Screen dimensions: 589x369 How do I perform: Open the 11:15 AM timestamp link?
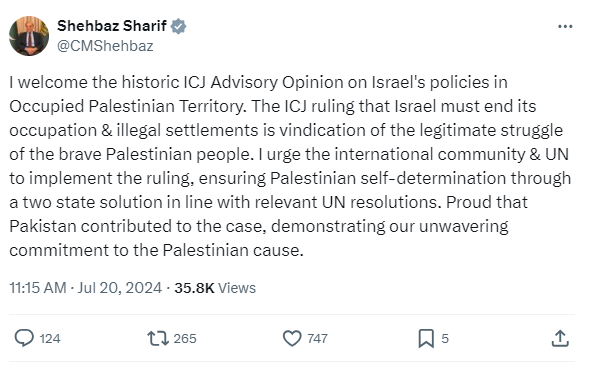[38, 288]
